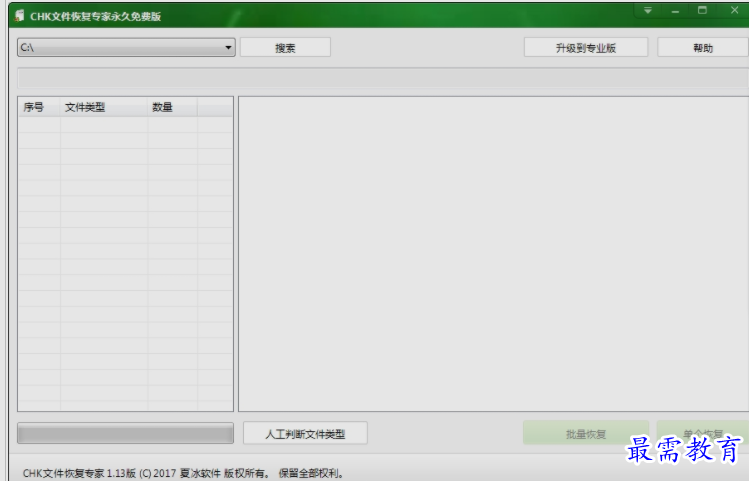Sort by the 序号 column header
This screenshot has width=749, height=481.
[39, 107]
